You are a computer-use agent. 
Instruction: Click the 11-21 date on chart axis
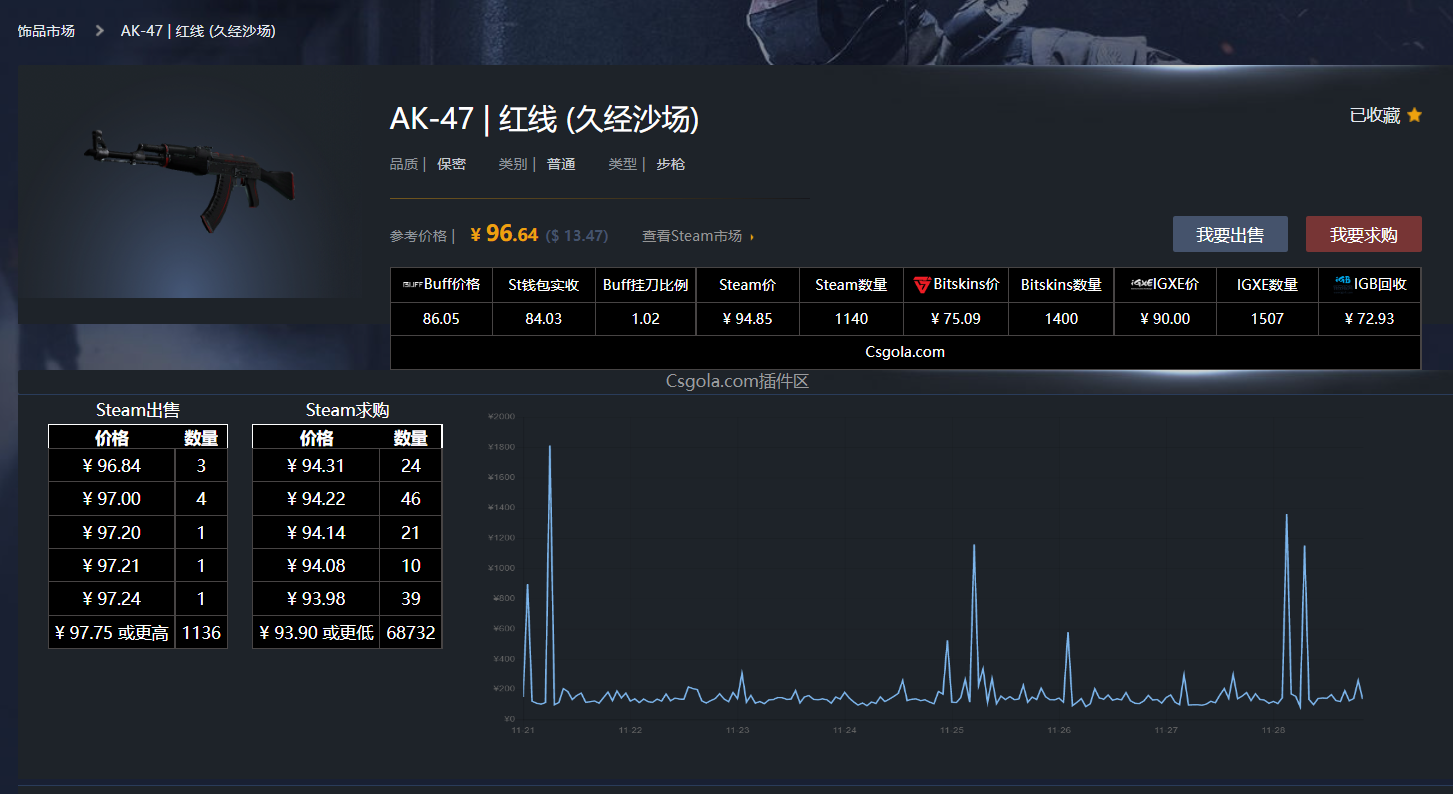click(x=523, y=730)
